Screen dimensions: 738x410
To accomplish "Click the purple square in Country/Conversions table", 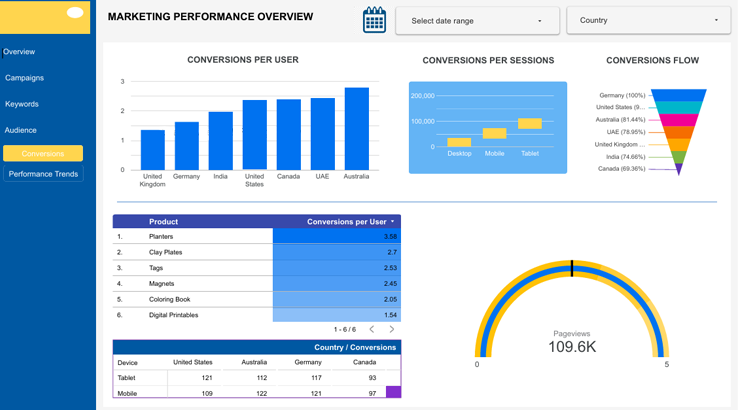I will pyautogui.click(x=393, y=393).
